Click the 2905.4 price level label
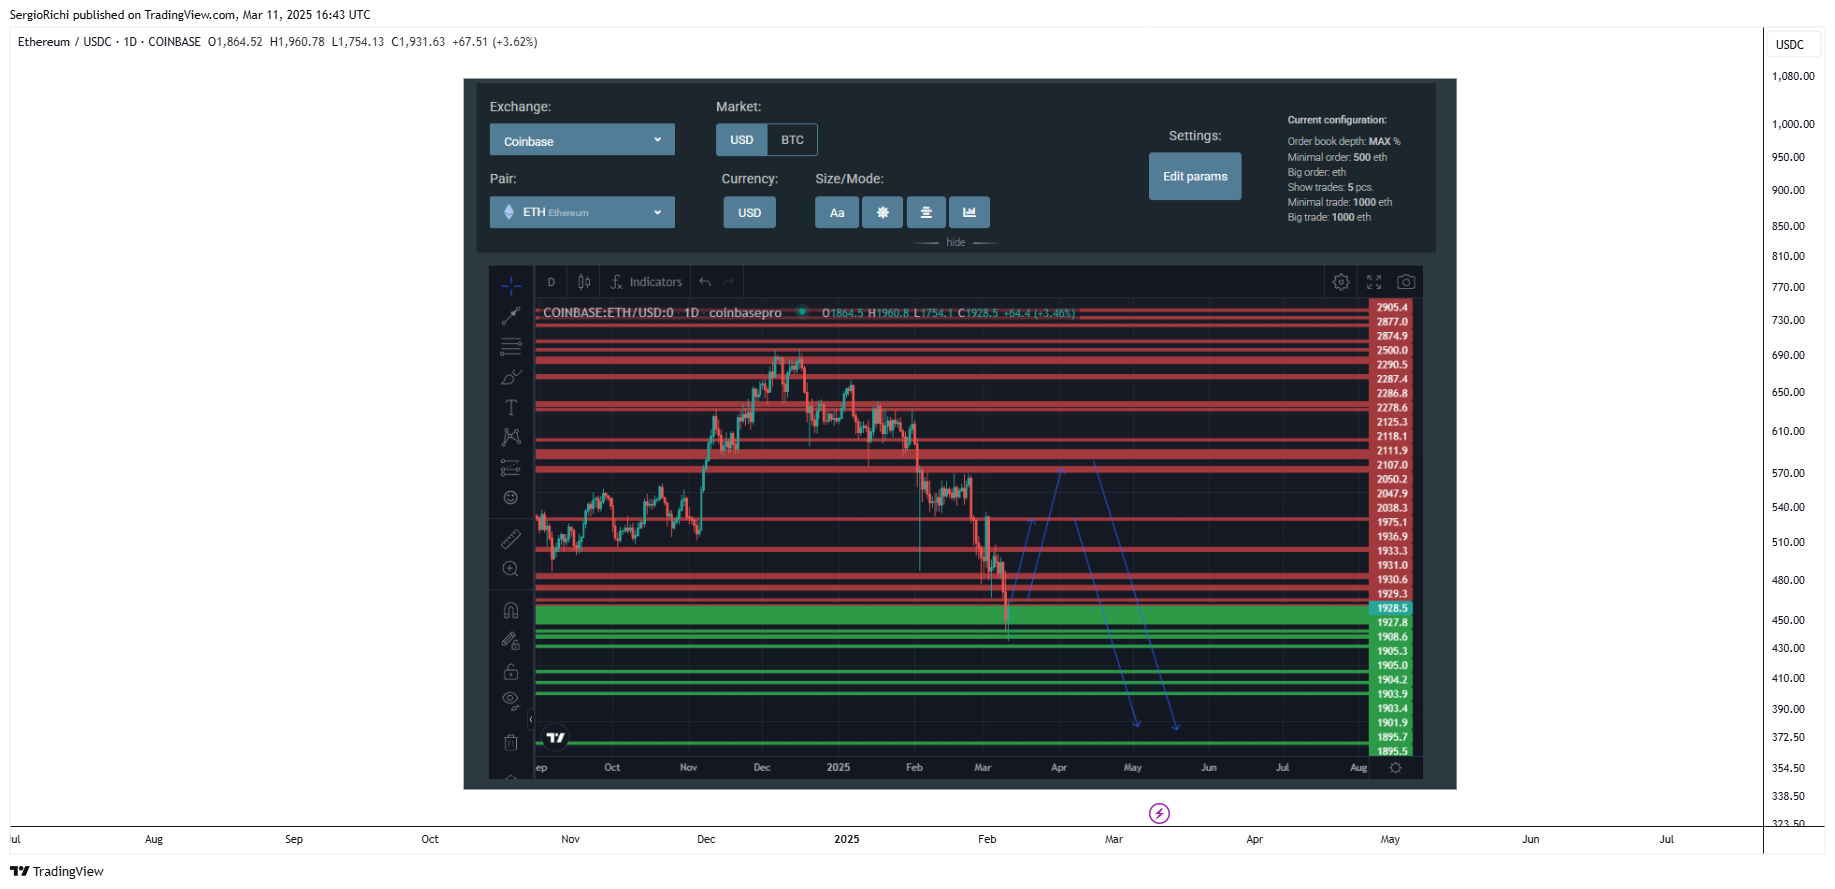 click(1392, 308)
